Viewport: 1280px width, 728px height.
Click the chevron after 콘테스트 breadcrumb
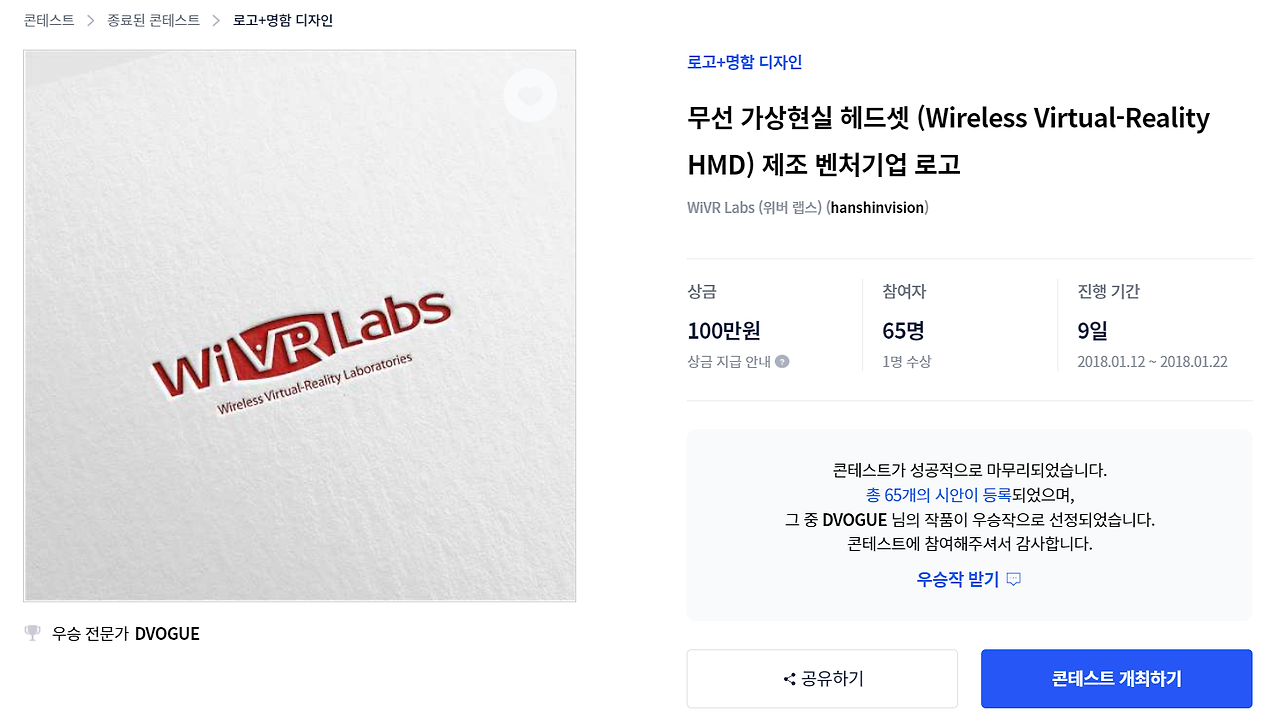click(x=90, y=20)
